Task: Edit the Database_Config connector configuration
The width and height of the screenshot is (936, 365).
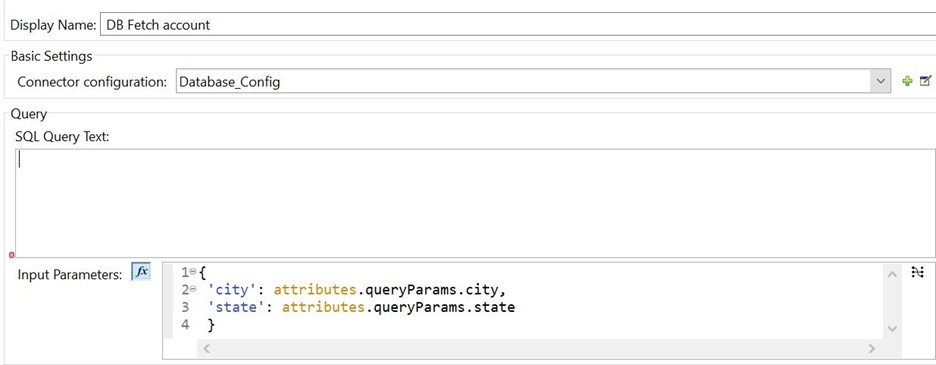Action: pos(925,81)
